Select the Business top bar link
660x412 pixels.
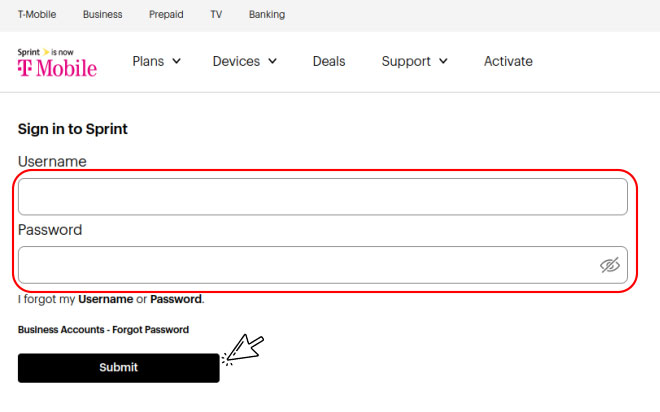(102, 15)
